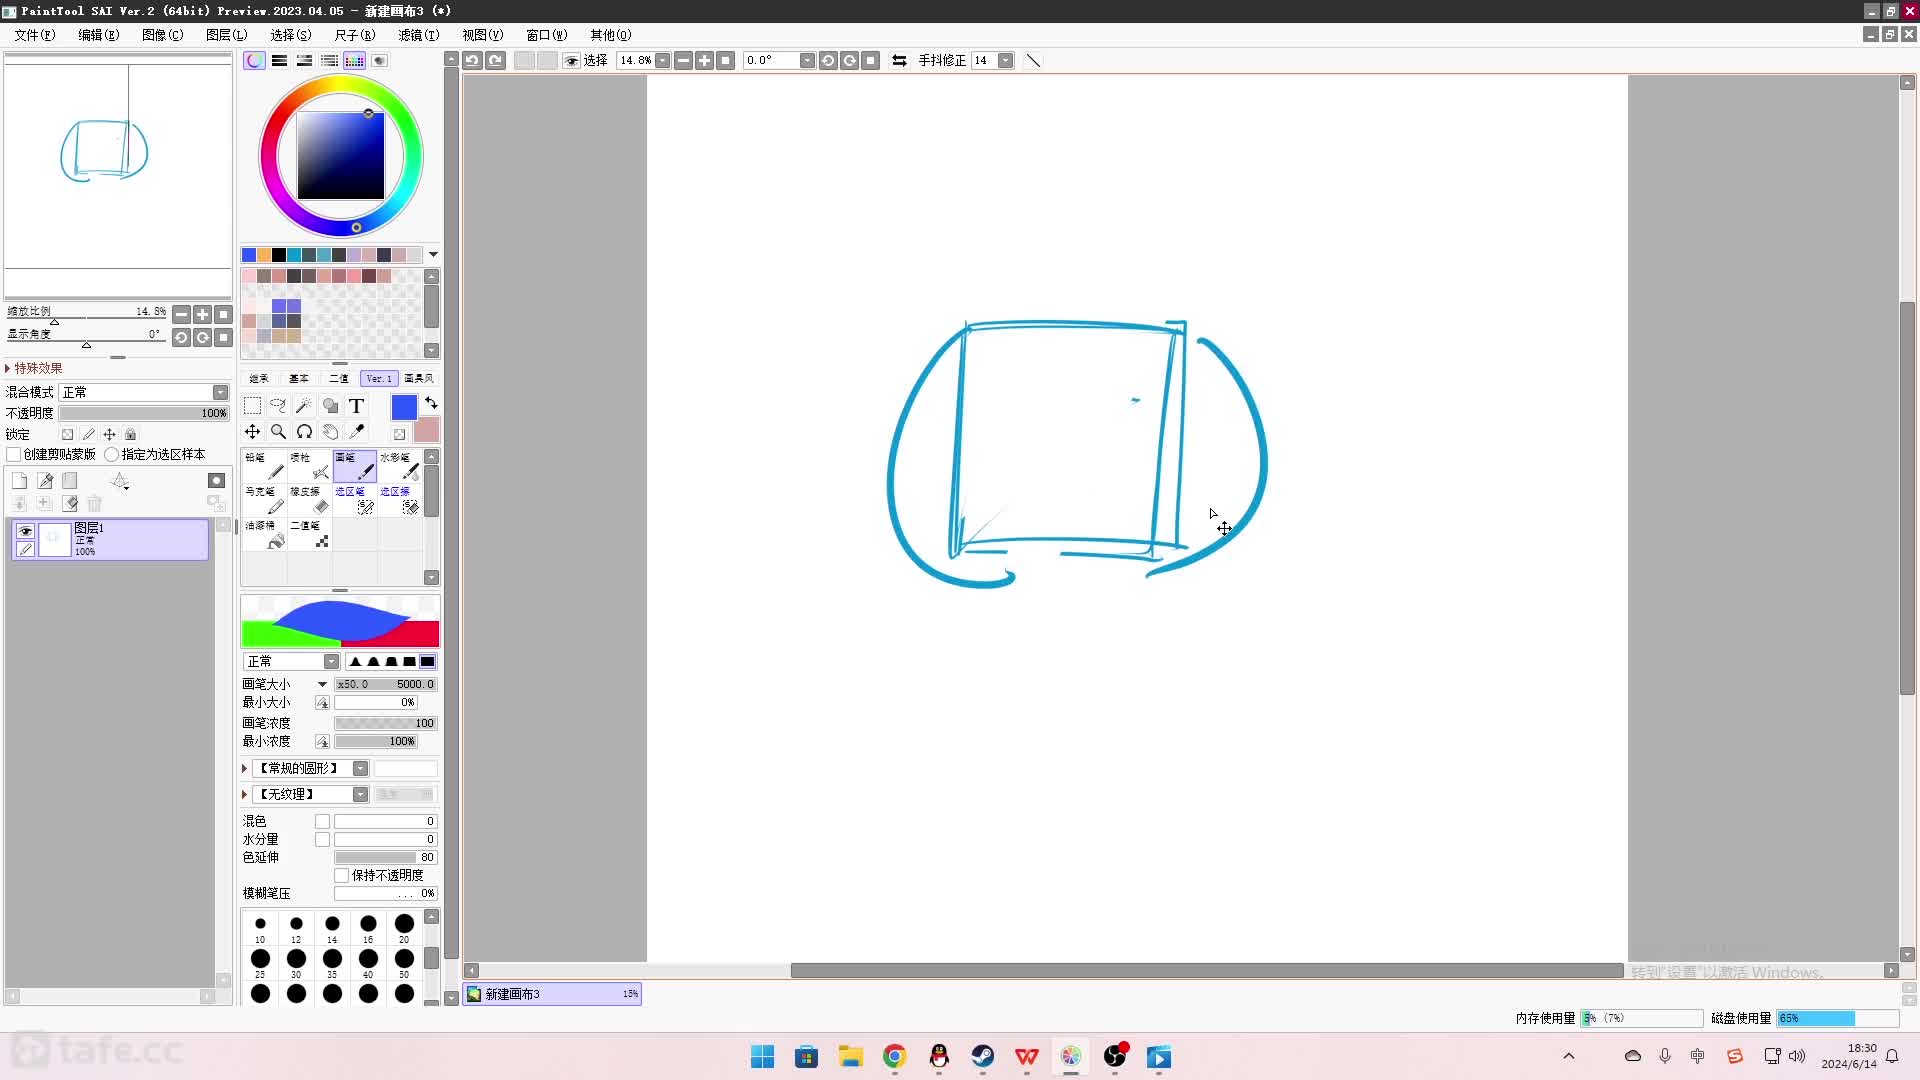Select the rotate view tool

304,432
